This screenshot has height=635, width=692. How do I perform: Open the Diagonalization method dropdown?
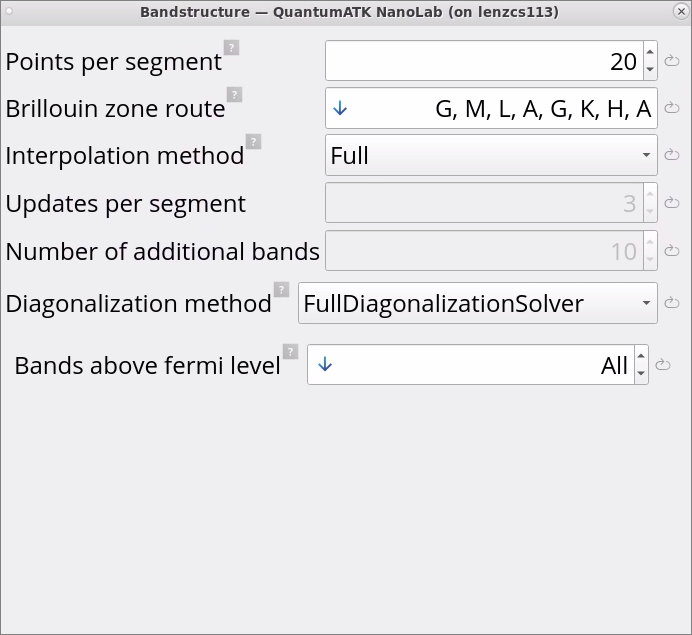click(477, 303)
